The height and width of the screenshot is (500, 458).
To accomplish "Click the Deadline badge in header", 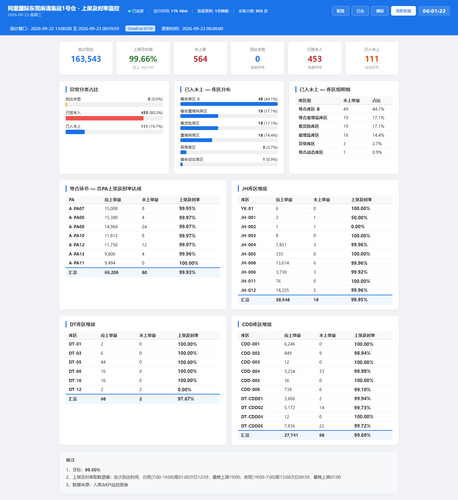I will (x=140, y=29).
